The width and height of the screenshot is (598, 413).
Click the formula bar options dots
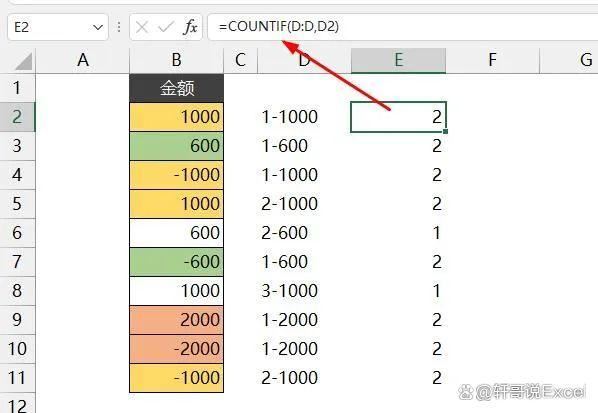[x=119, y=27]
